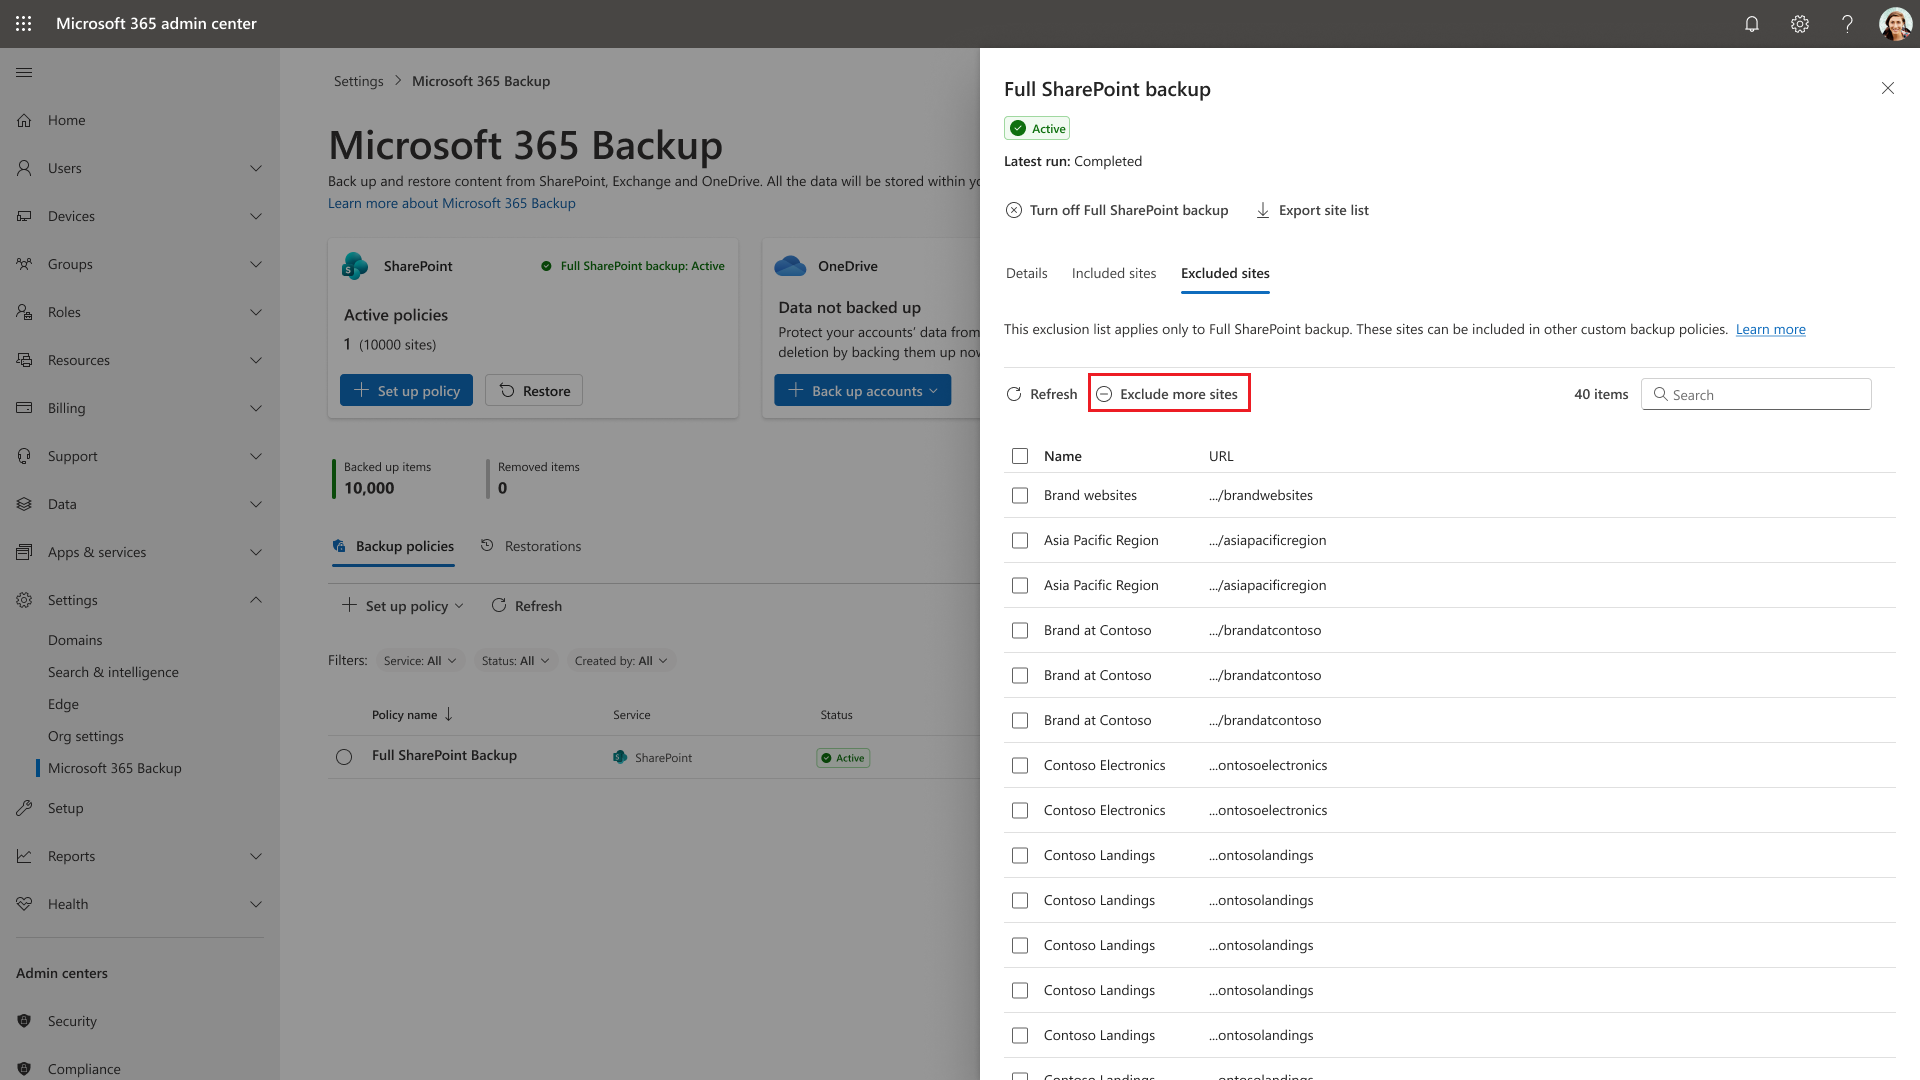The width and height of the screenshot is (1920, 1080).
Task: Click the SharePoint icon in policy row
Action: (x=620, y=757)
